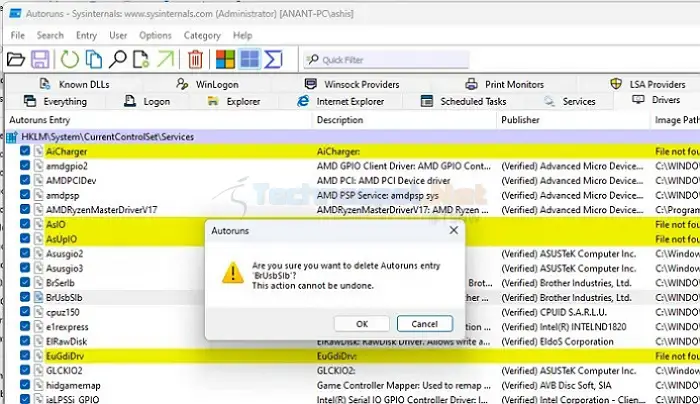The width and height of the screenshot is (700, 404).
Task: Switch to the Everything tab
Action: pyautogui.click(x=55, y=101)
